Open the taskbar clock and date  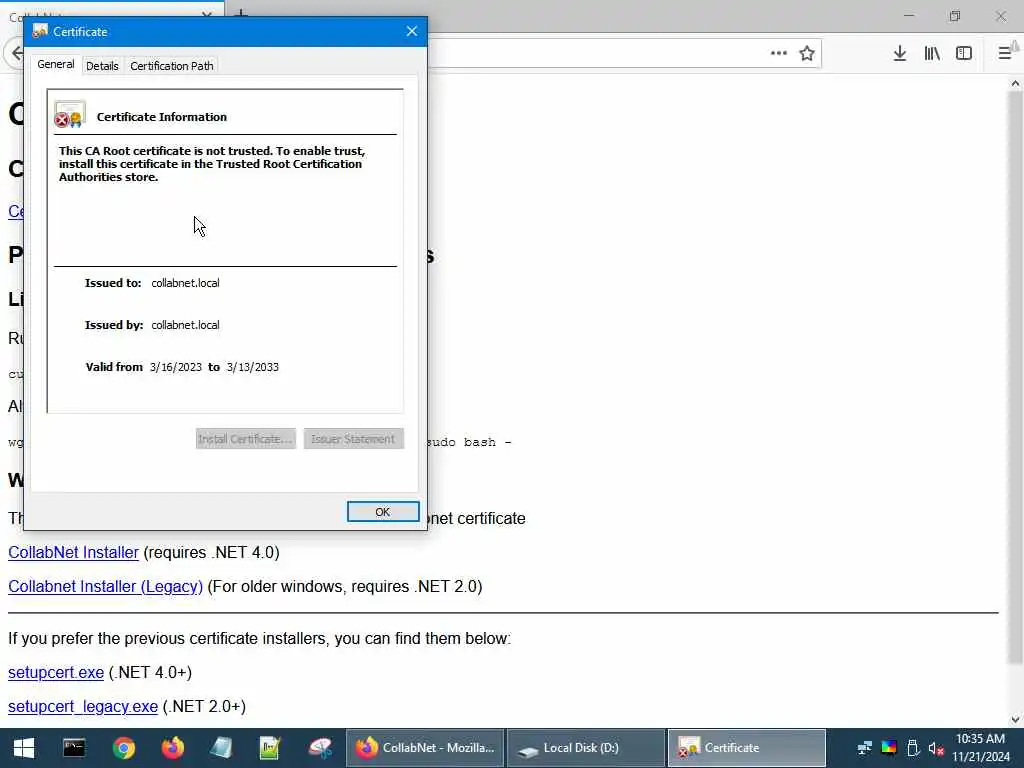[980, 748]
